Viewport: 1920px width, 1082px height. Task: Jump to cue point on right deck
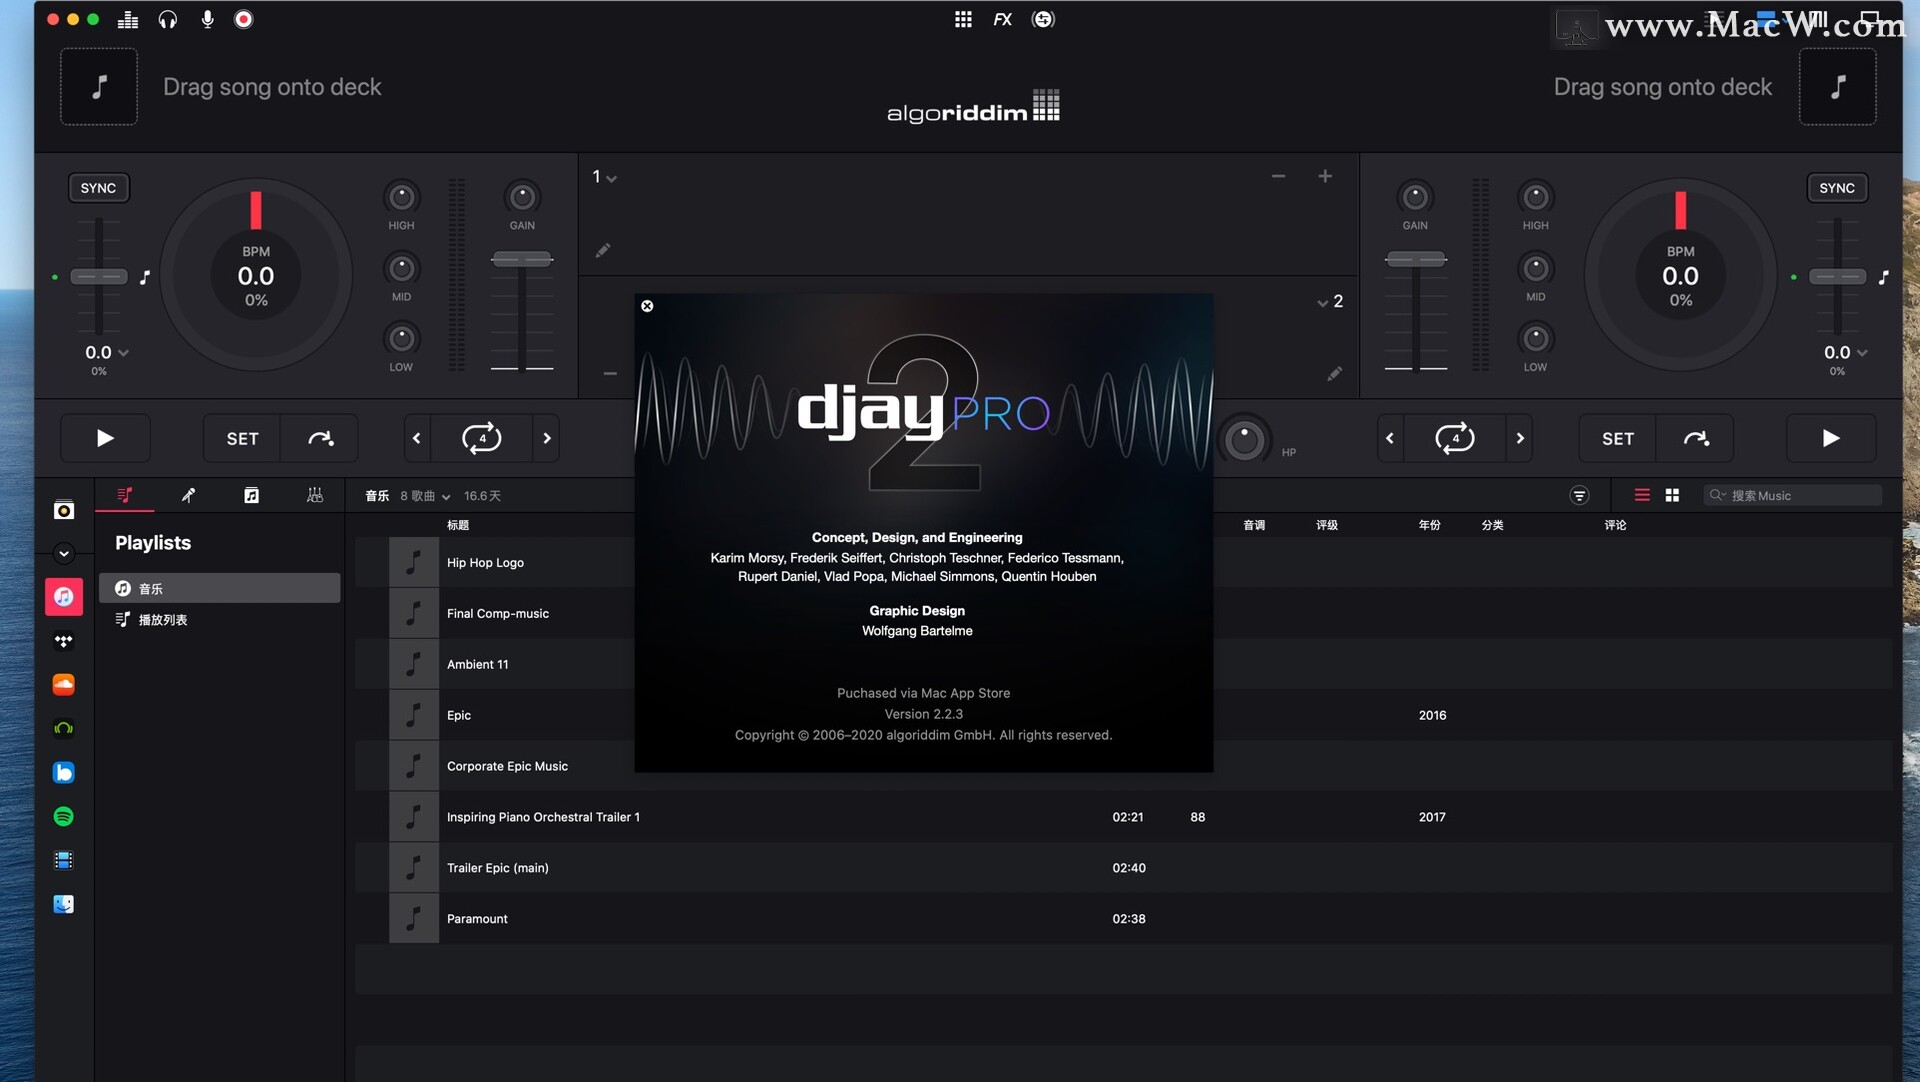pyautogui.click(x=1695, y=438)
